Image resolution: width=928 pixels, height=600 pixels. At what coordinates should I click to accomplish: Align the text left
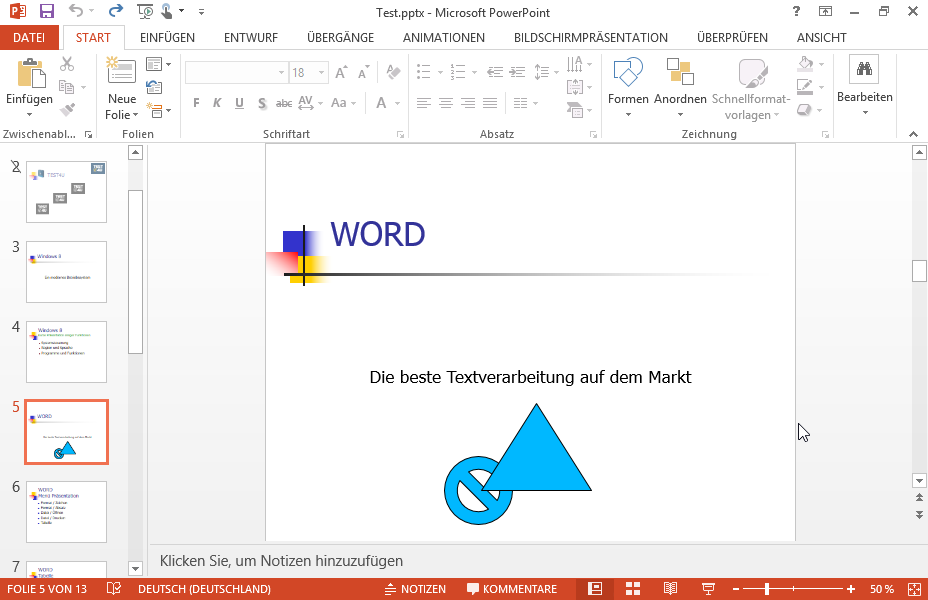click(x=423, y=104)
